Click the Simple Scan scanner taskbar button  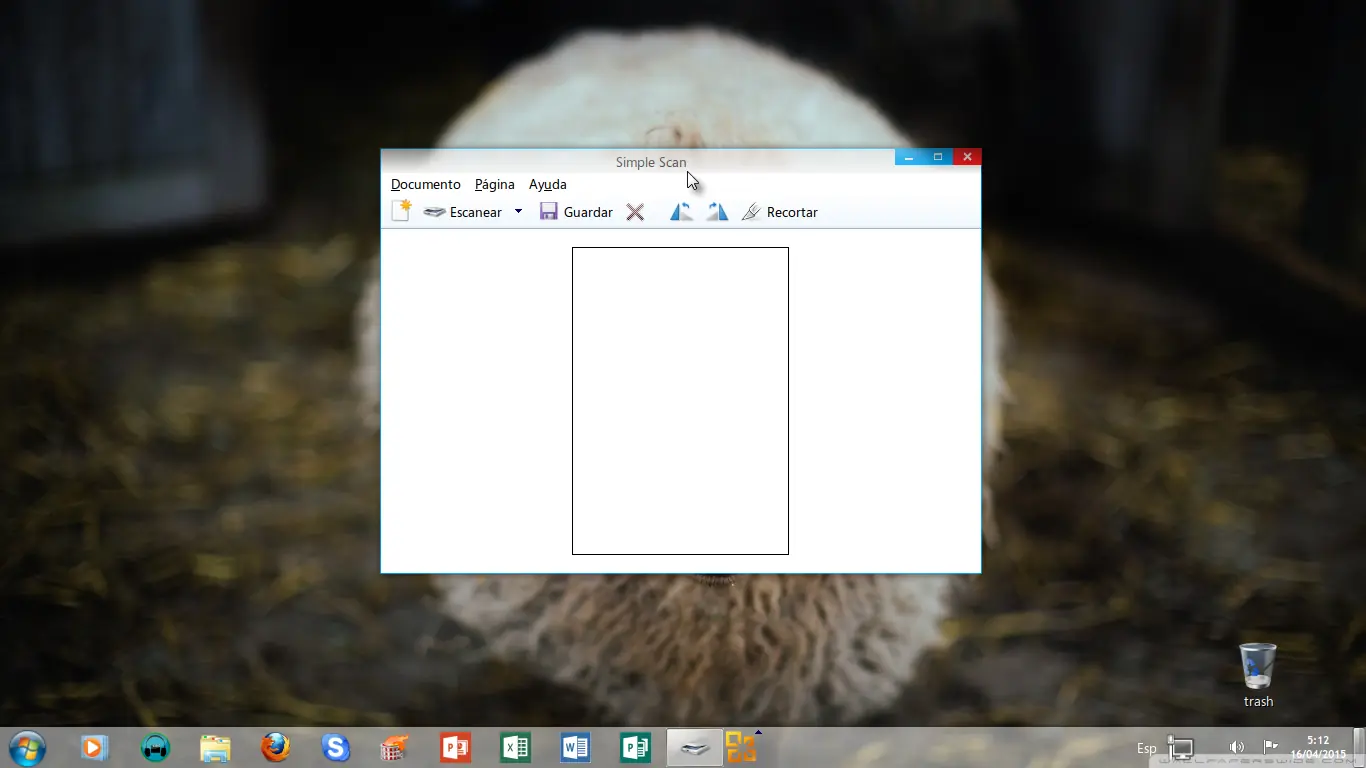(x=695, y=748)
